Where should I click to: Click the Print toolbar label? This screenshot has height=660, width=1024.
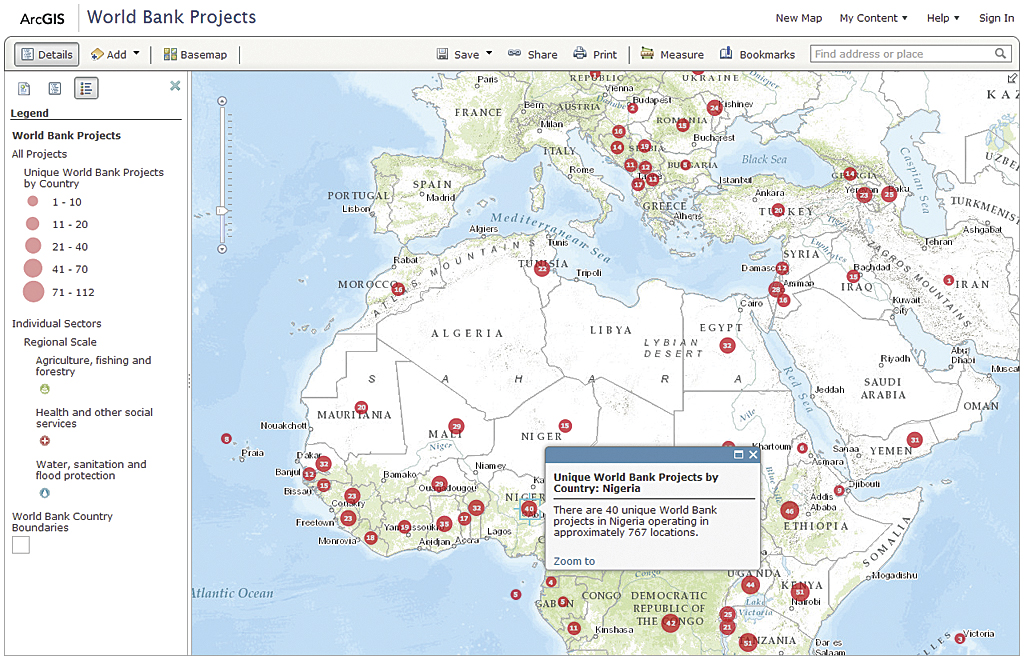coord(605,55)
